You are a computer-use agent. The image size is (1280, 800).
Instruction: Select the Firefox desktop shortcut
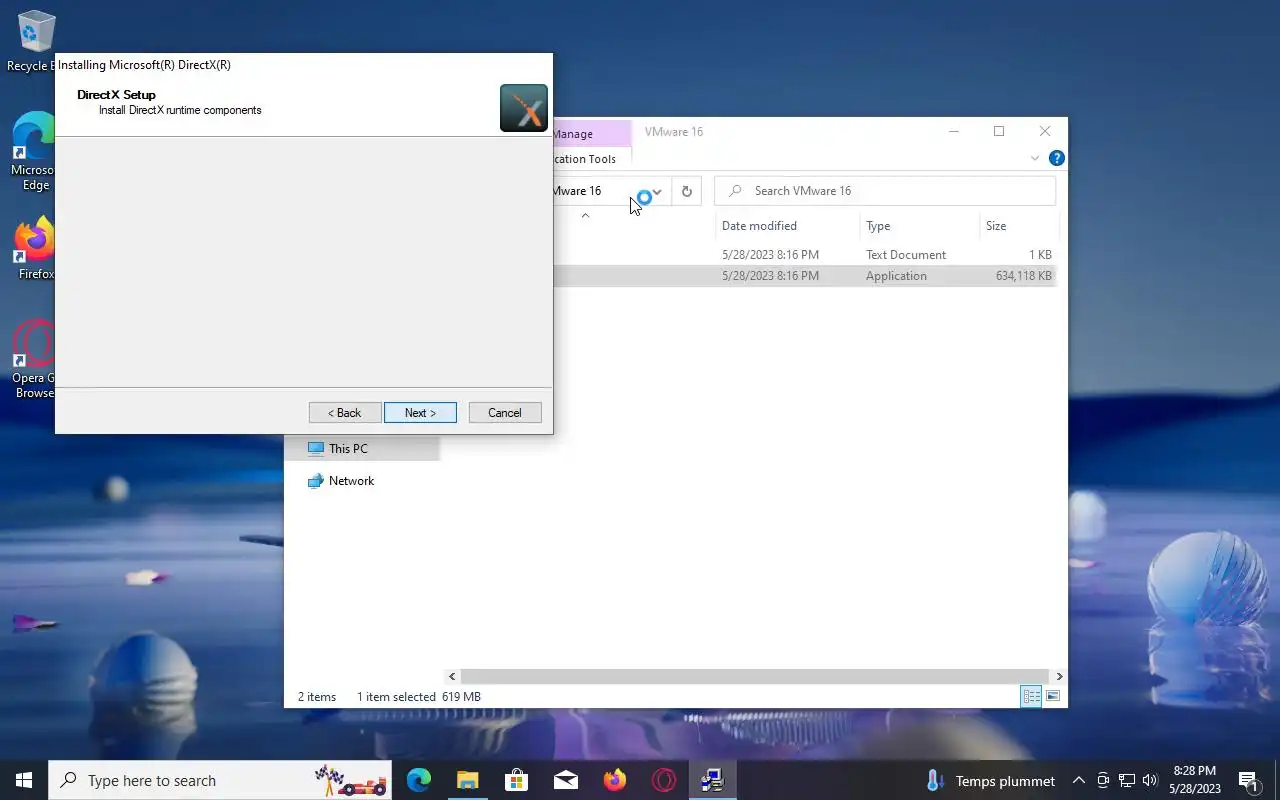point(34,249)
